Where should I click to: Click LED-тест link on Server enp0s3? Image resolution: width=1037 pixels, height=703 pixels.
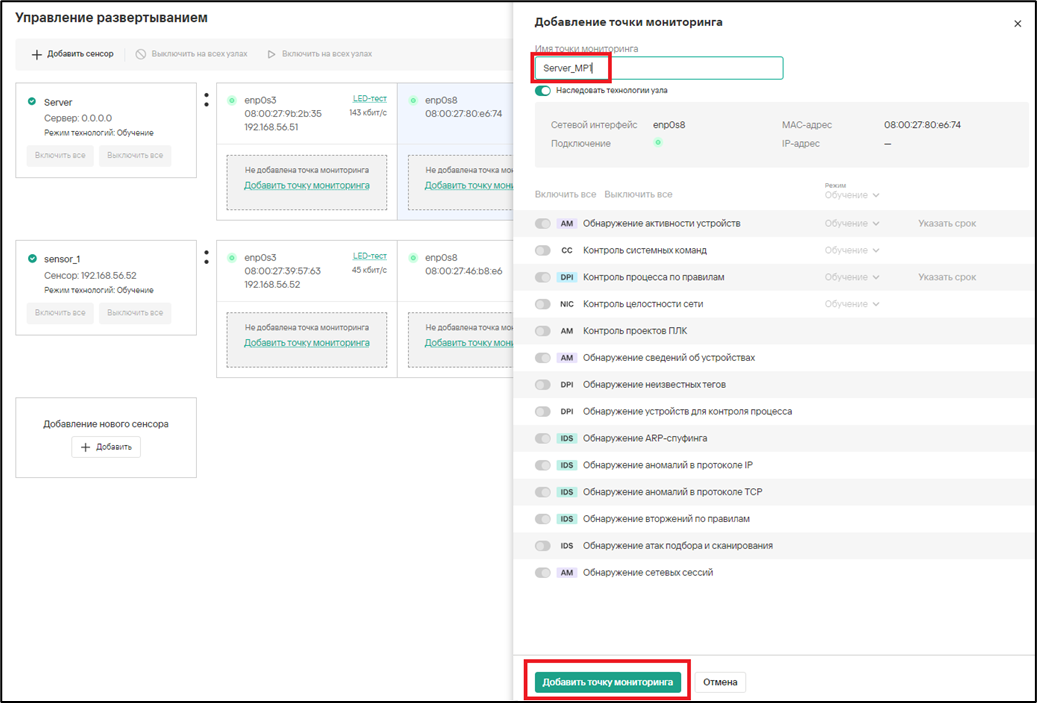click(x=370, y=99)
